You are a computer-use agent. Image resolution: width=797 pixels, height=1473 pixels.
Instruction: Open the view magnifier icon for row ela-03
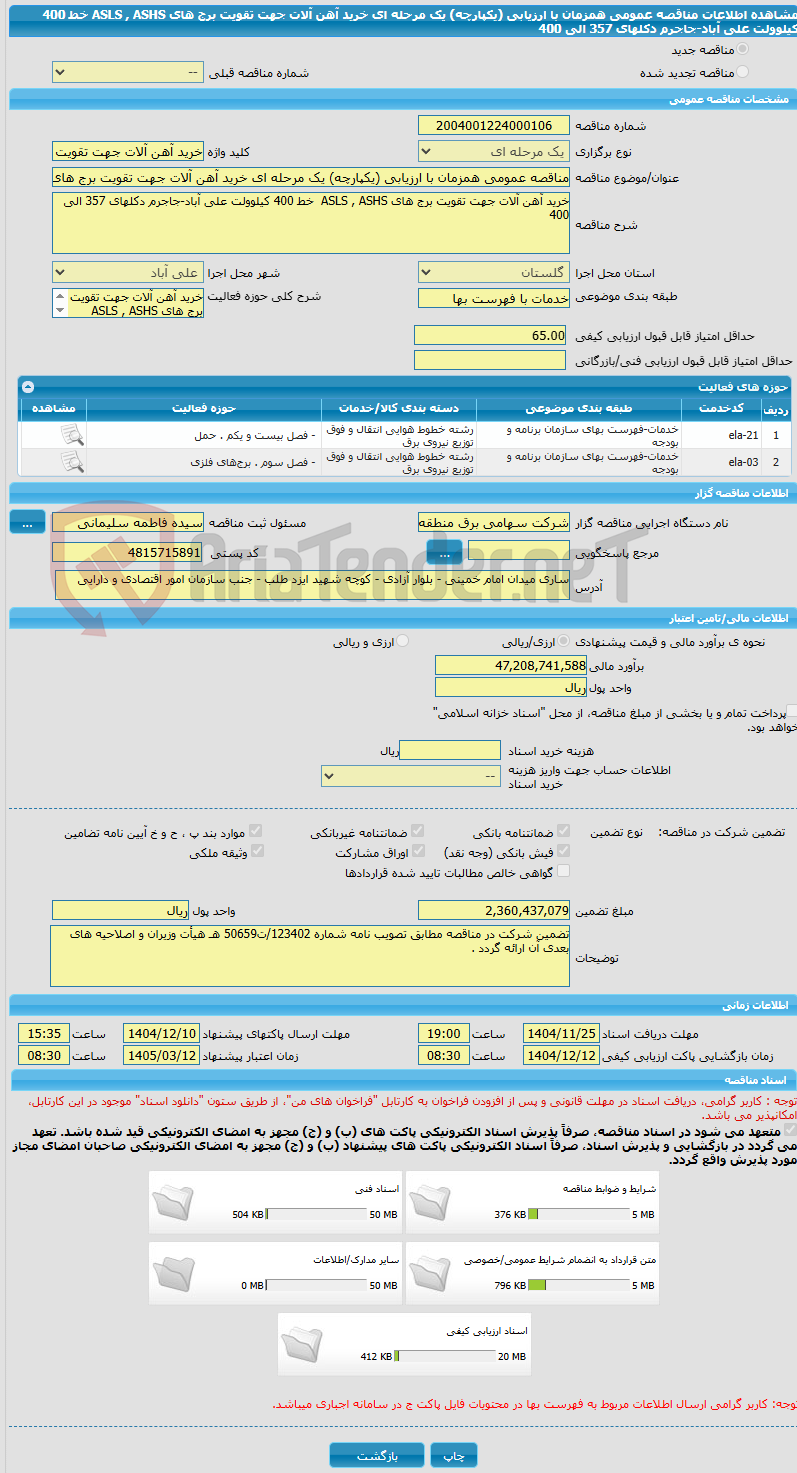pyautogui.click(x=71, y=461)
